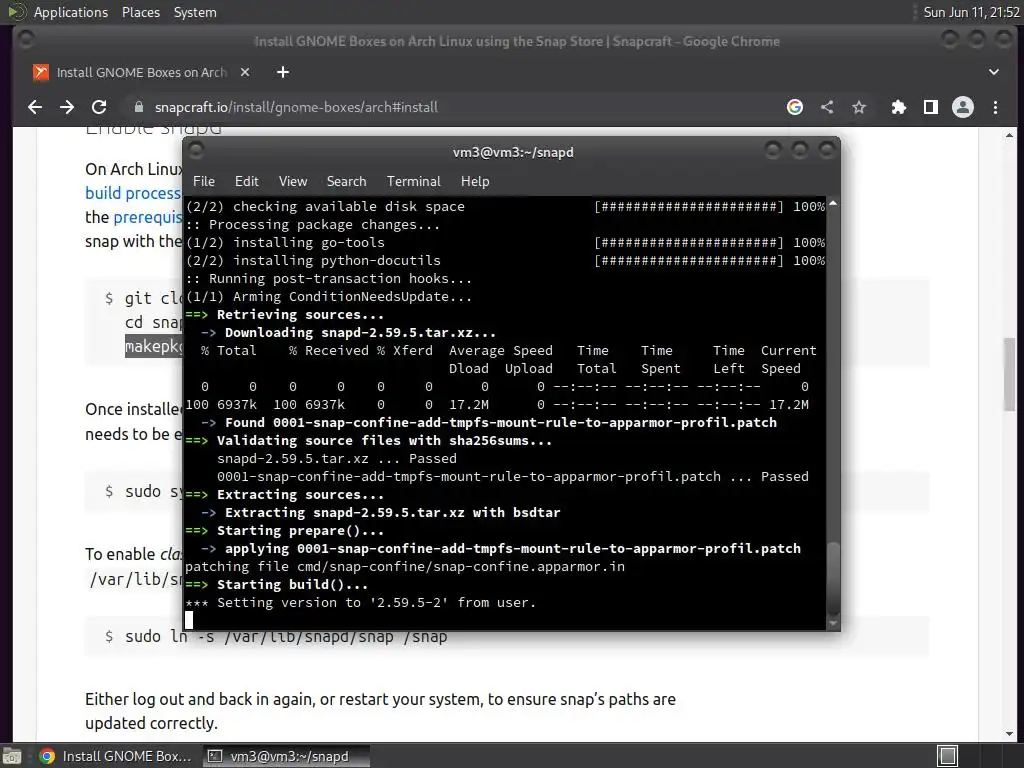Click terminal scrollbar up arrow

pyautogui.click(x=833, y=204)
